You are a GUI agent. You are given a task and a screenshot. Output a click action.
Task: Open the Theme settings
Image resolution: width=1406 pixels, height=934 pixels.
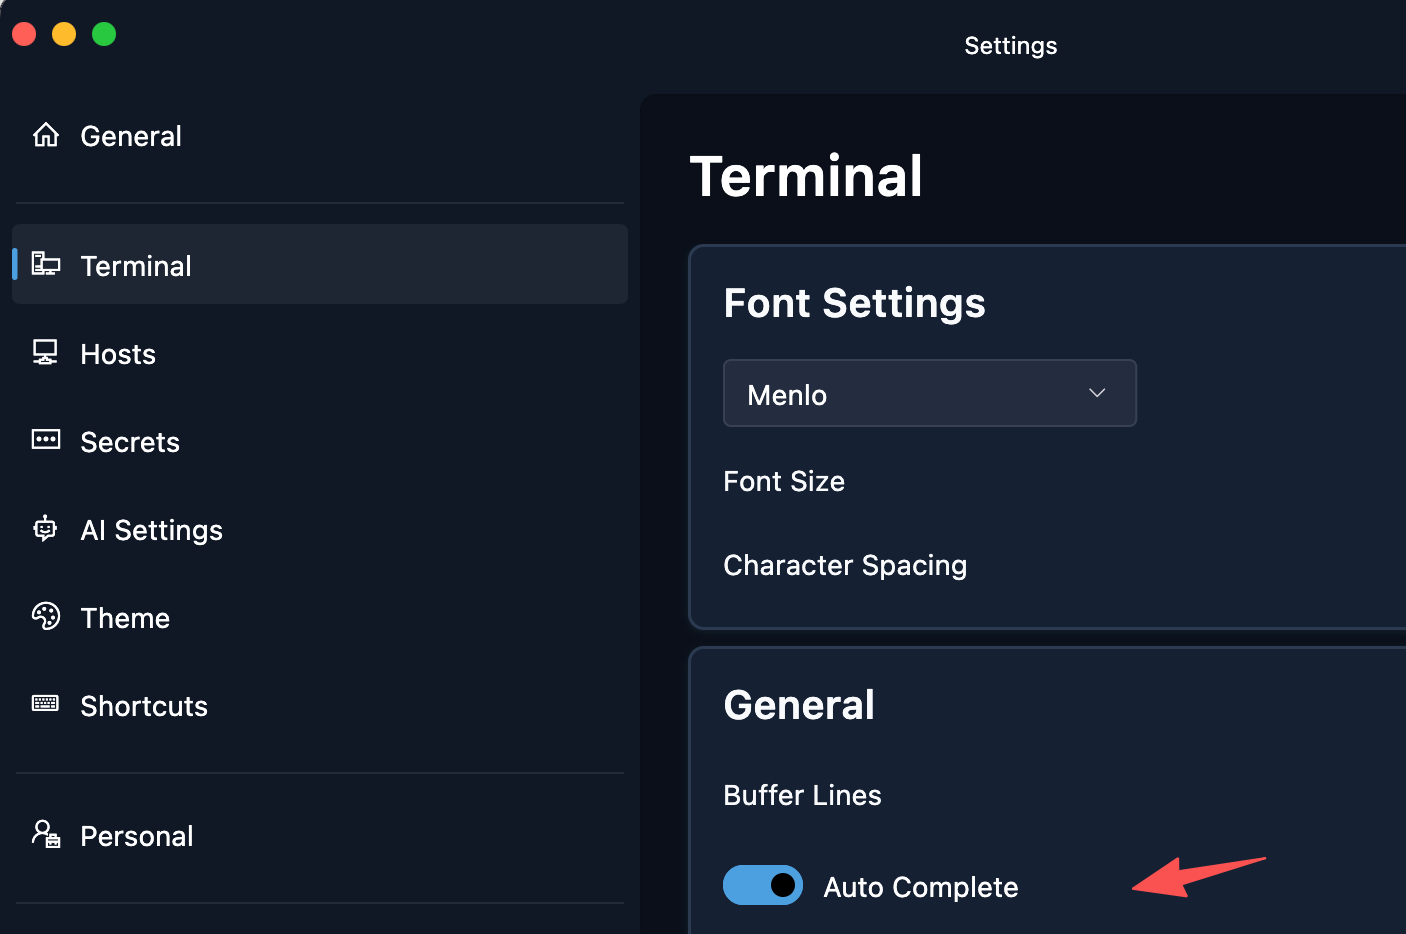pyautogui.click(x=320, y=618)
